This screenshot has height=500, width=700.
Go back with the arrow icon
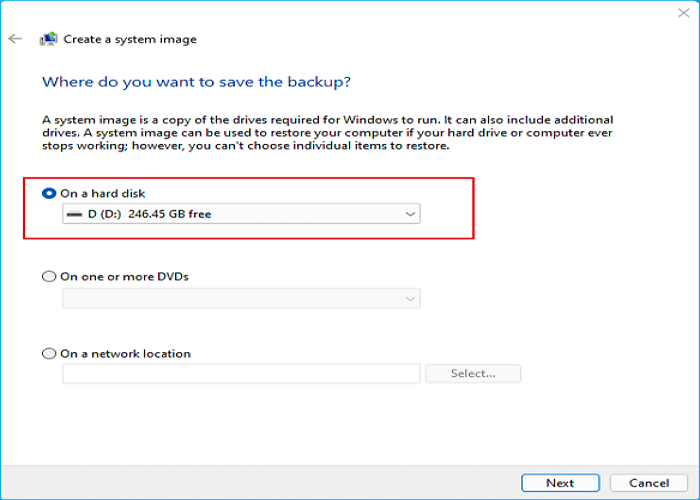[x=15, y=39]
